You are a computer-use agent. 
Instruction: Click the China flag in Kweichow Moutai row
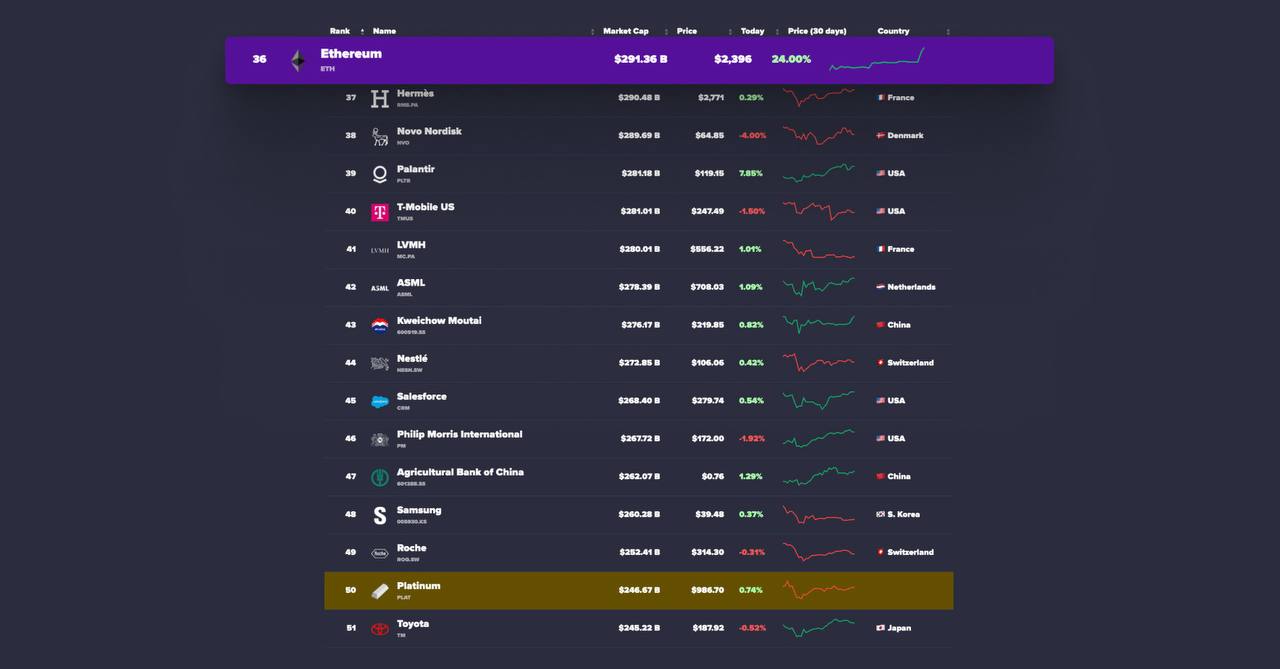pyautogui.click(x=881, y=325)
